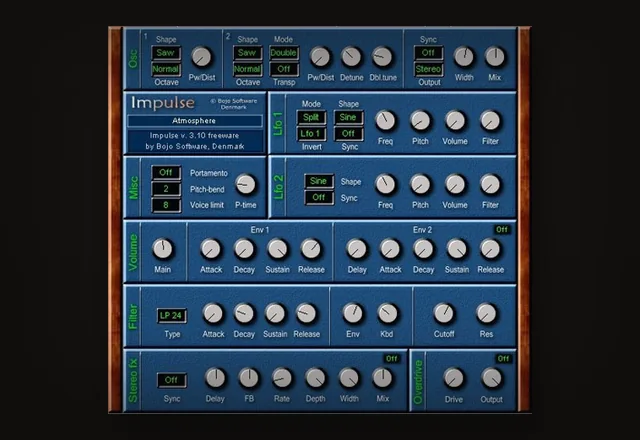Screen dimensions: 640x440
Task: Click the Filter Attack knob
Action: (213, 313)
